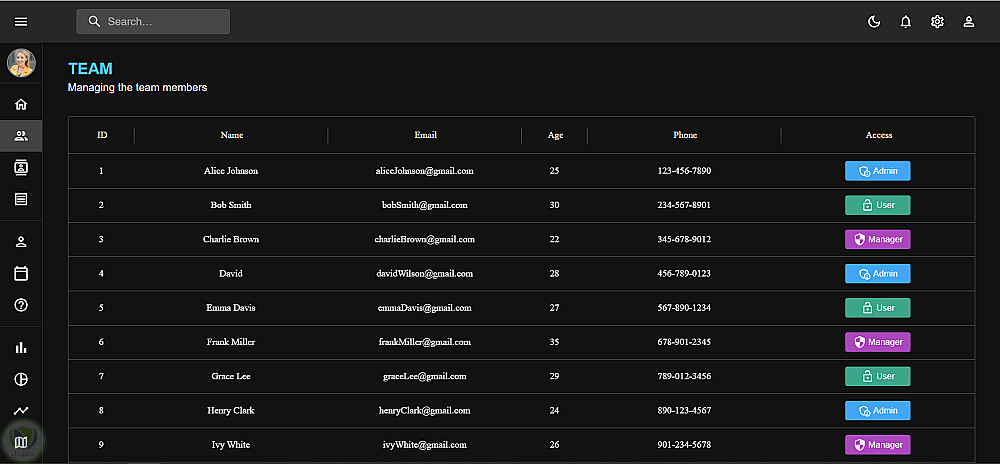
Task: Open the user account icon menu
Action: pos(968,22)
